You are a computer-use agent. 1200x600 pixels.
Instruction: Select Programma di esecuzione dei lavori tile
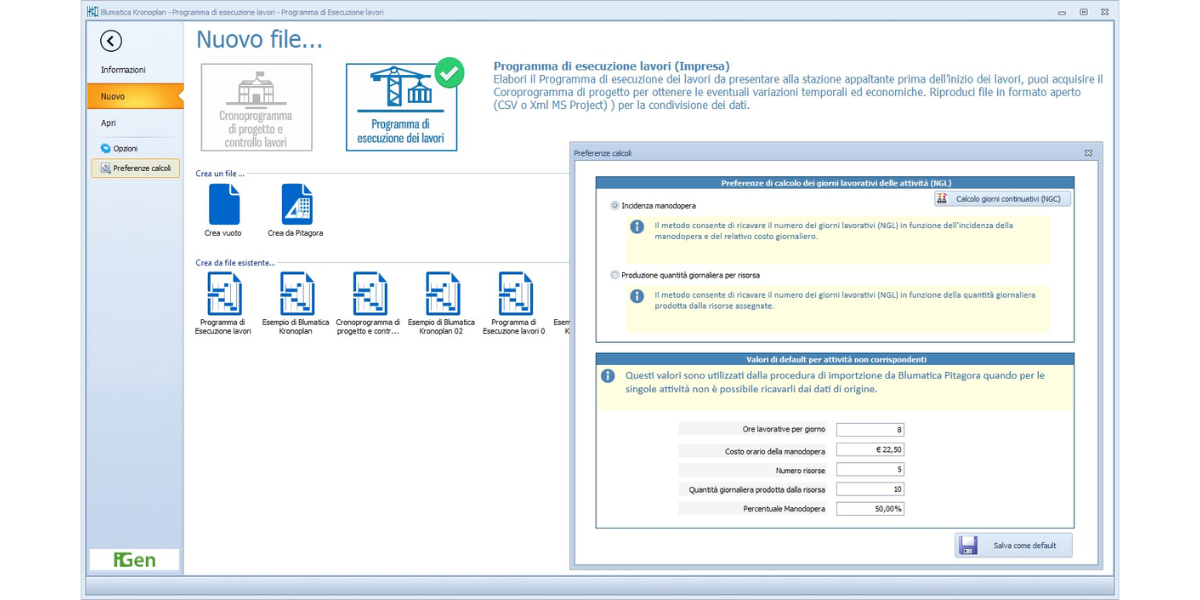[401, 108]
